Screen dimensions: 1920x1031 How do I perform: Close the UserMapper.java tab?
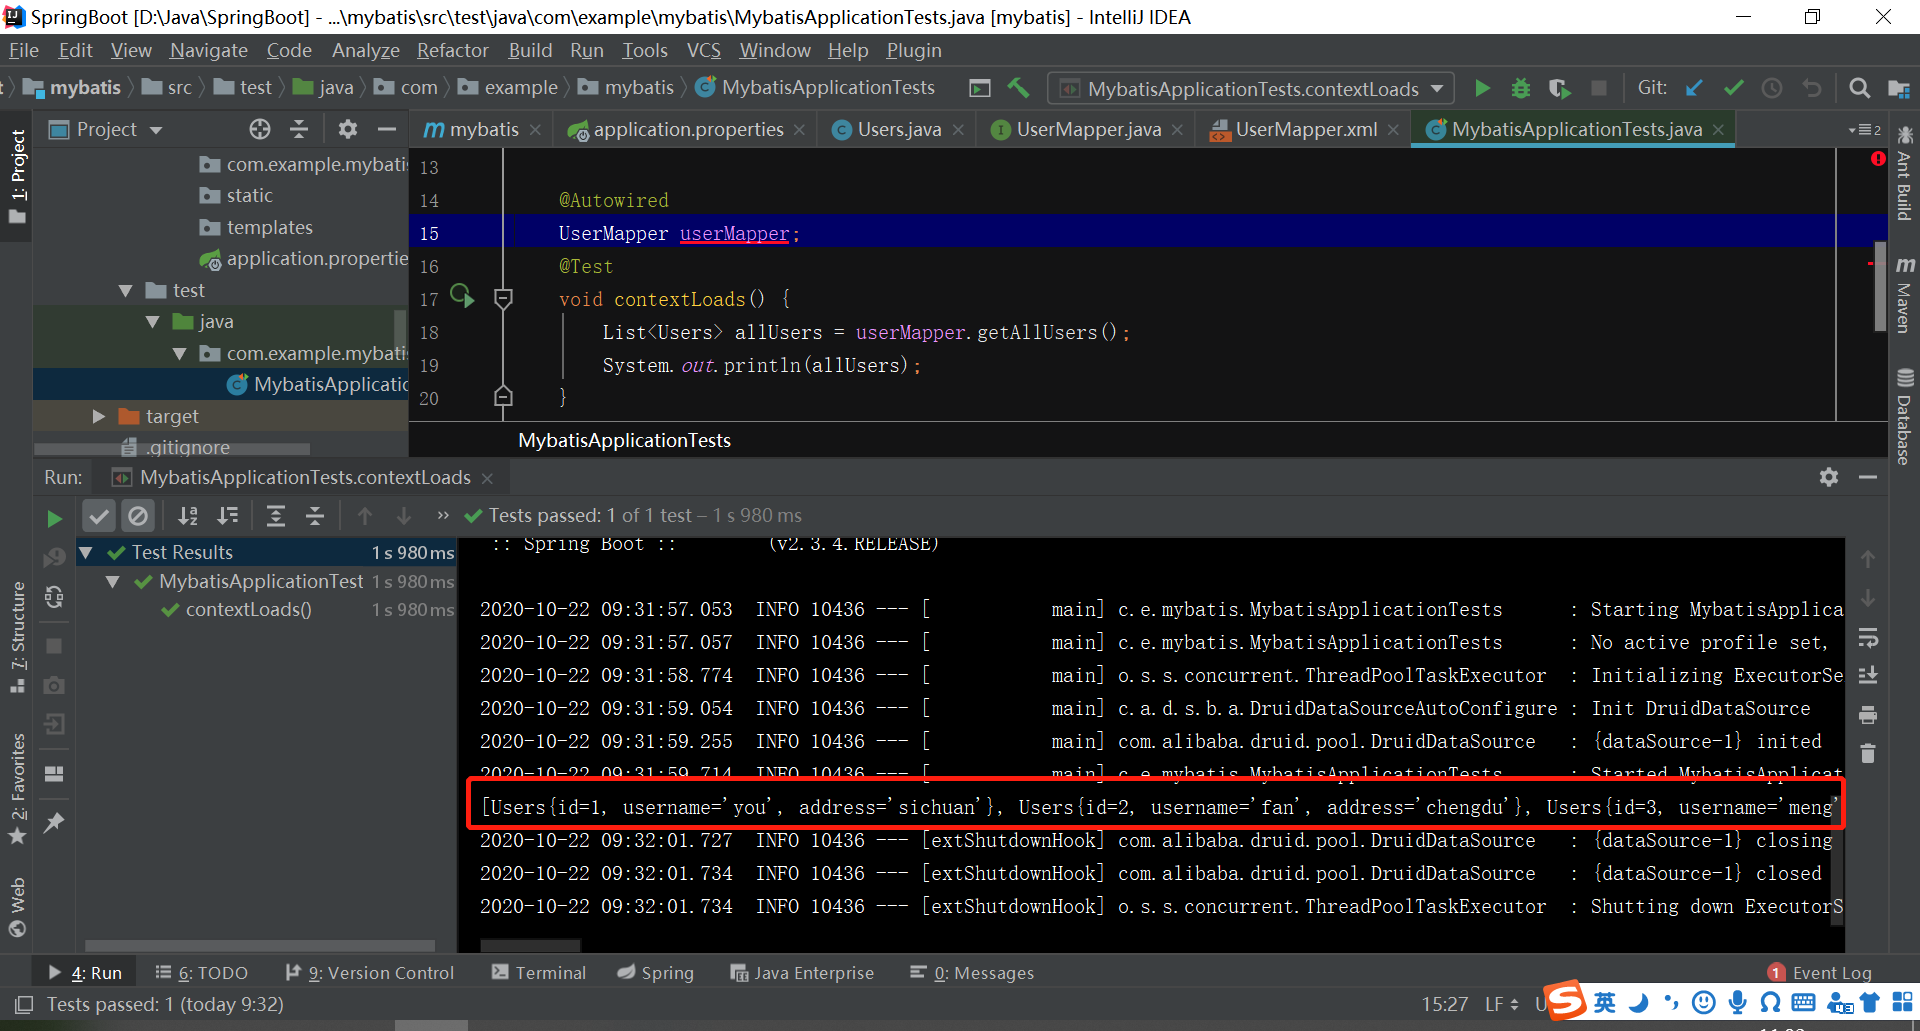tap(1177, 130)
